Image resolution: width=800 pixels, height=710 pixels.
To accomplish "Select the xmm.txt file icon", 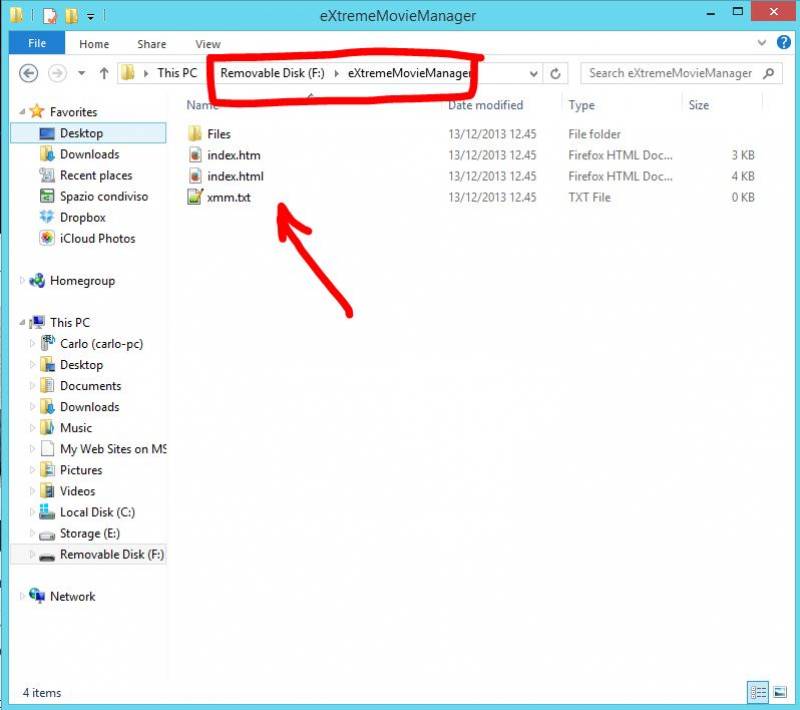I will pyautogui.click(x=195, y=197).
